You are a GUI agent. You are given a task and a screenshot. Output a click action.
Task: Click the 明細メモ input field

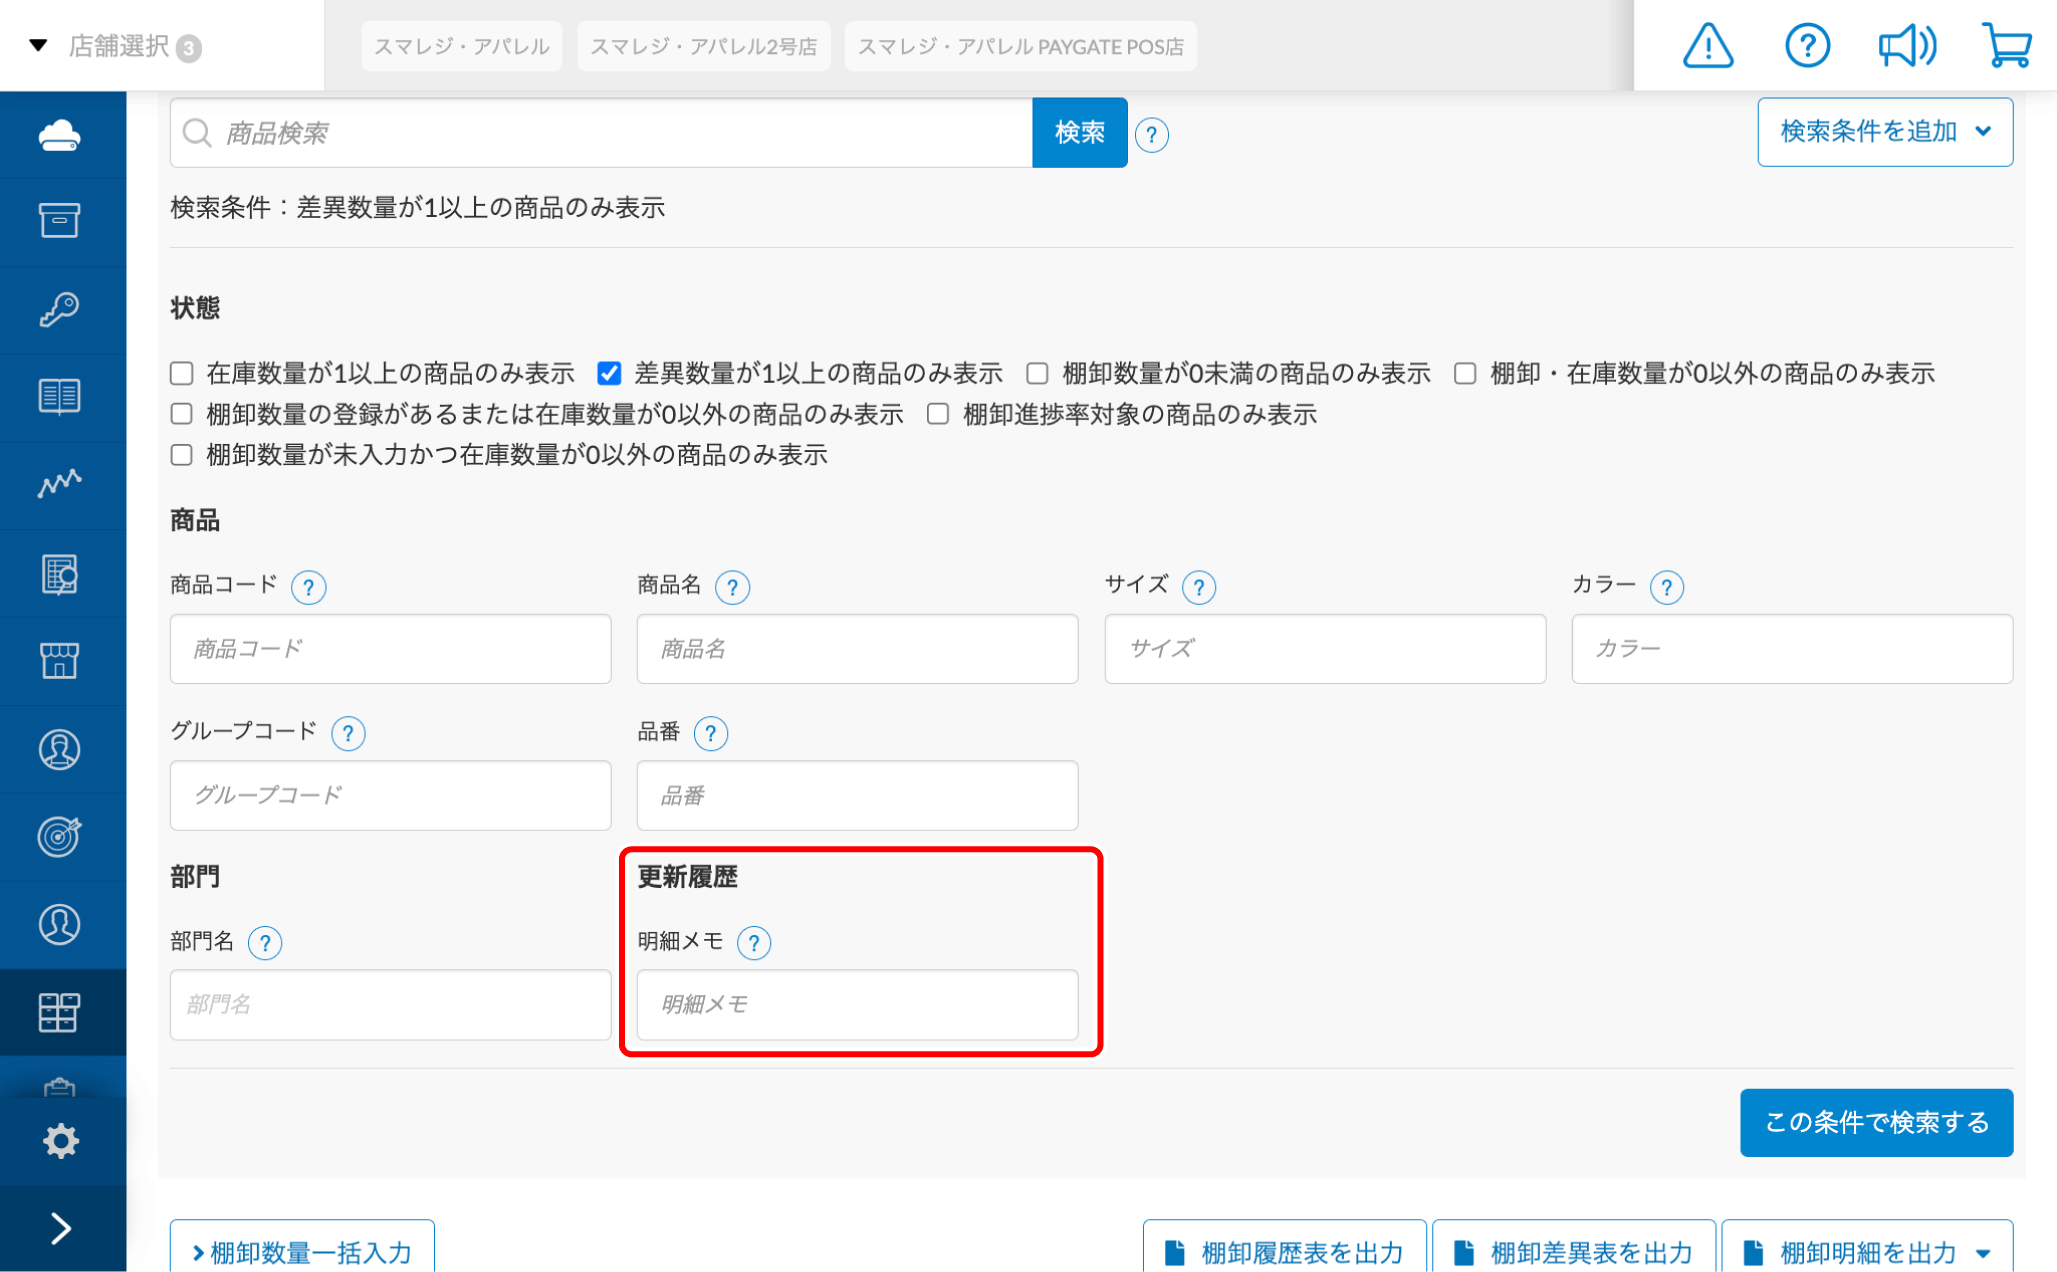857,1004
